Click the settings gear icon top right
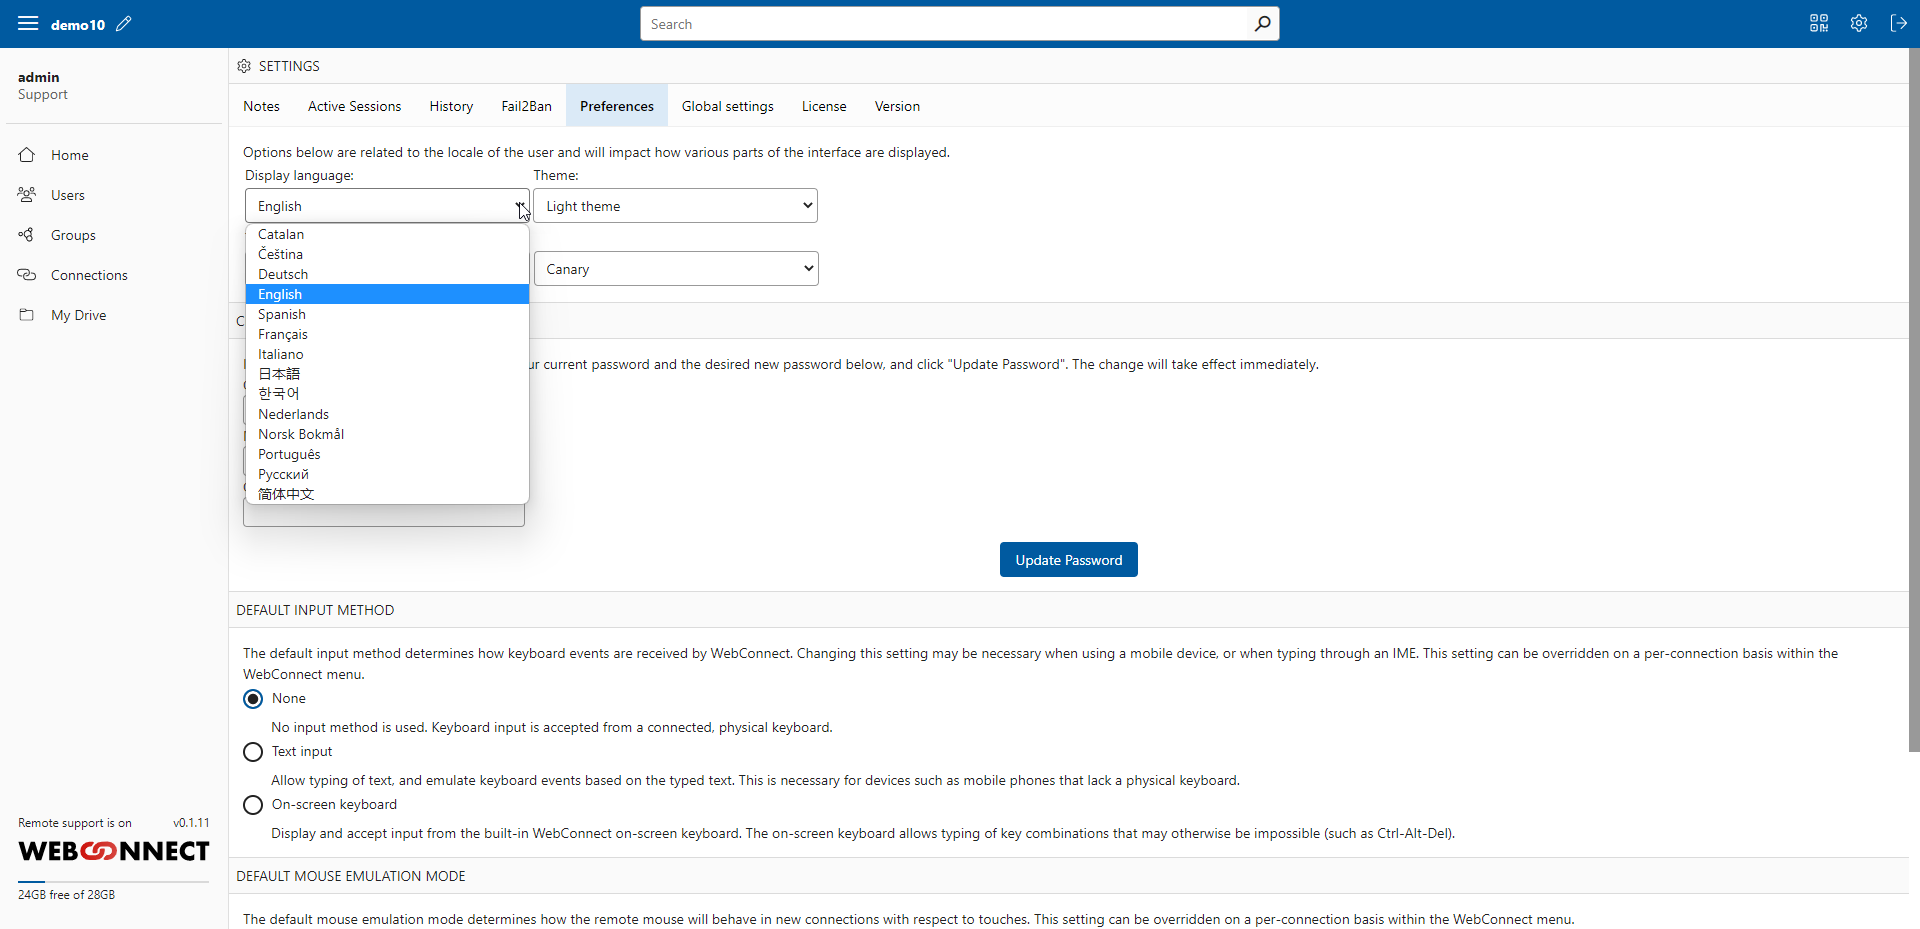Viewport: 1920px width, 929px height. point(1859,23)
